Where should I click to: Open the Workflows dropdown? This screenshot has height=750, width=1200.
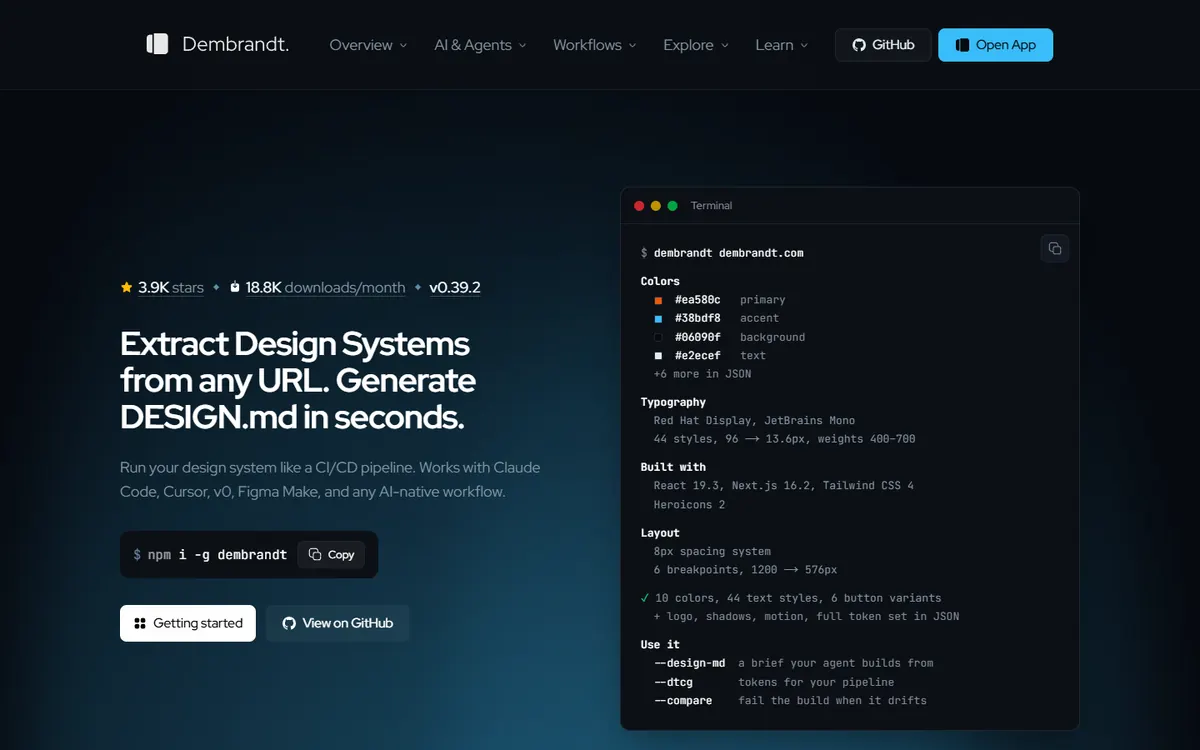[x=595, y=45]
